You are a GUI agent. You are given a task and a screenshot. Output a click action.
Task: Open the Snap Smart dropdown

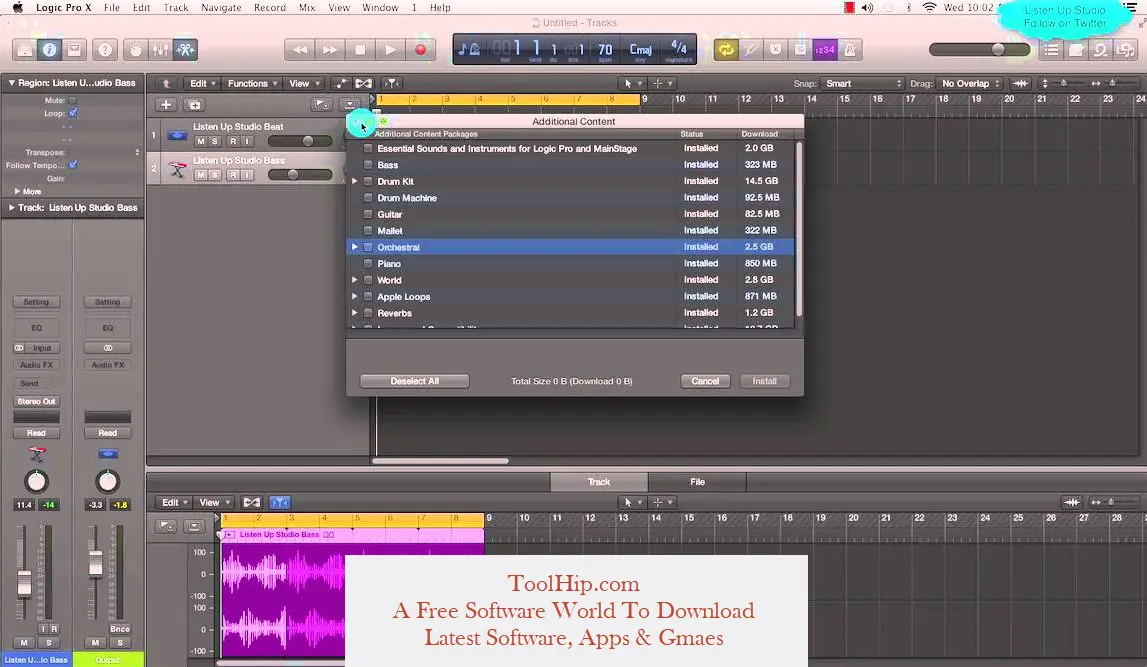pos(863,83)
